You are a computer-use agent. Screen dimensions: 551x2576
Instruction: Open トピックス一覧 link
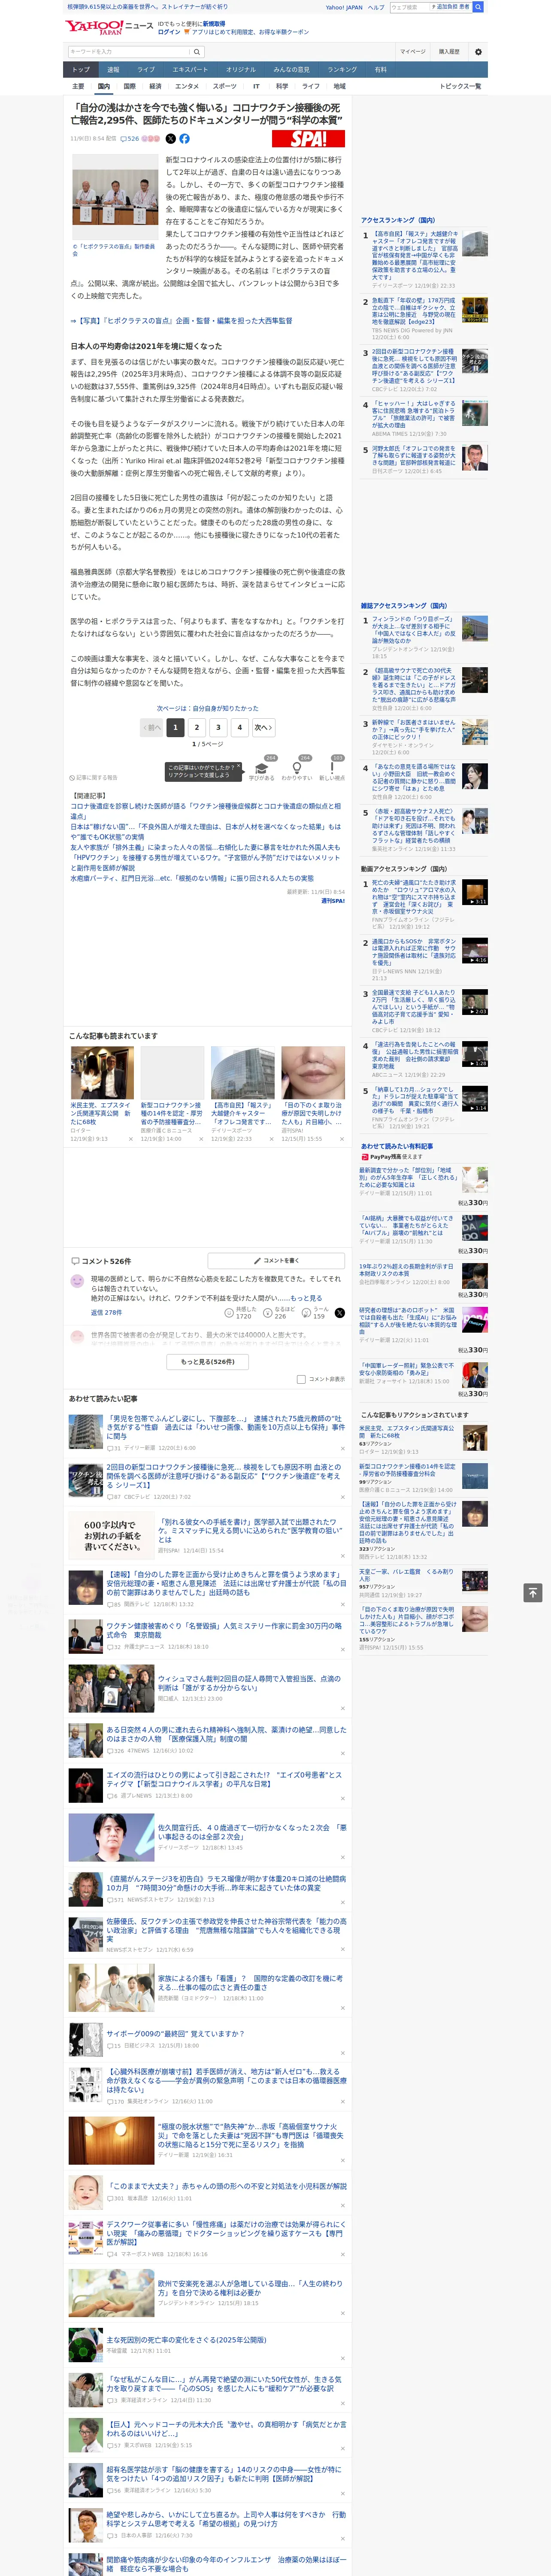(460, 86)
